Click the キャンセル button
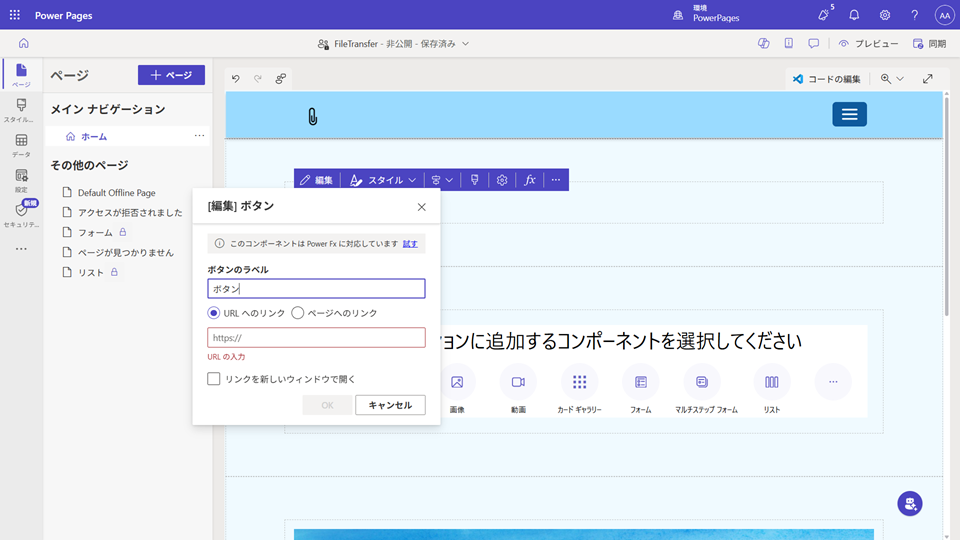960x540 pixels. coord(390,405)
